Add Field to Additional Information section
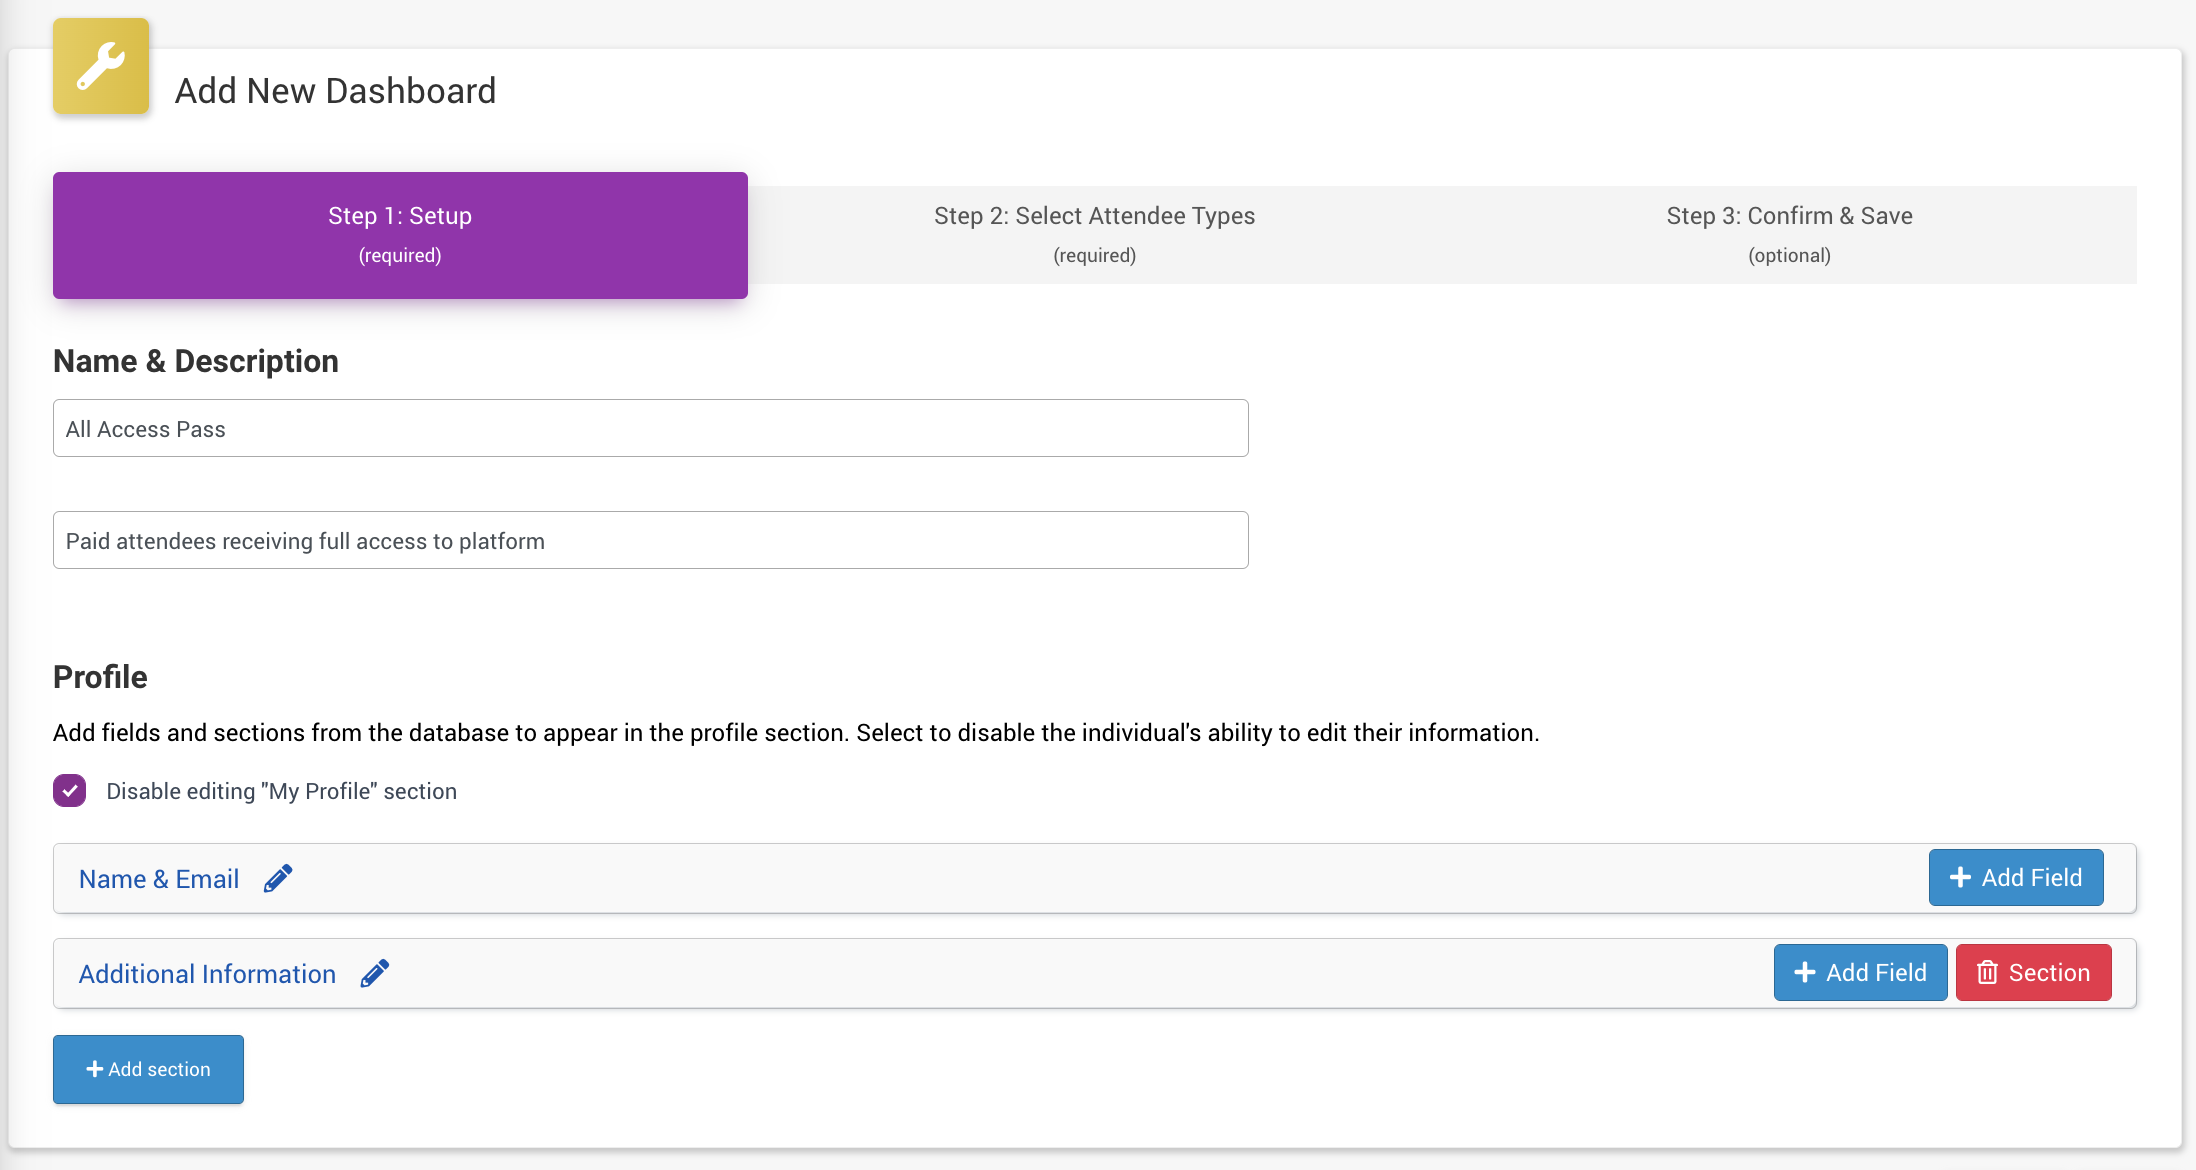The width and height of the screenshot is (2196, 1170). pos(1860,972)
